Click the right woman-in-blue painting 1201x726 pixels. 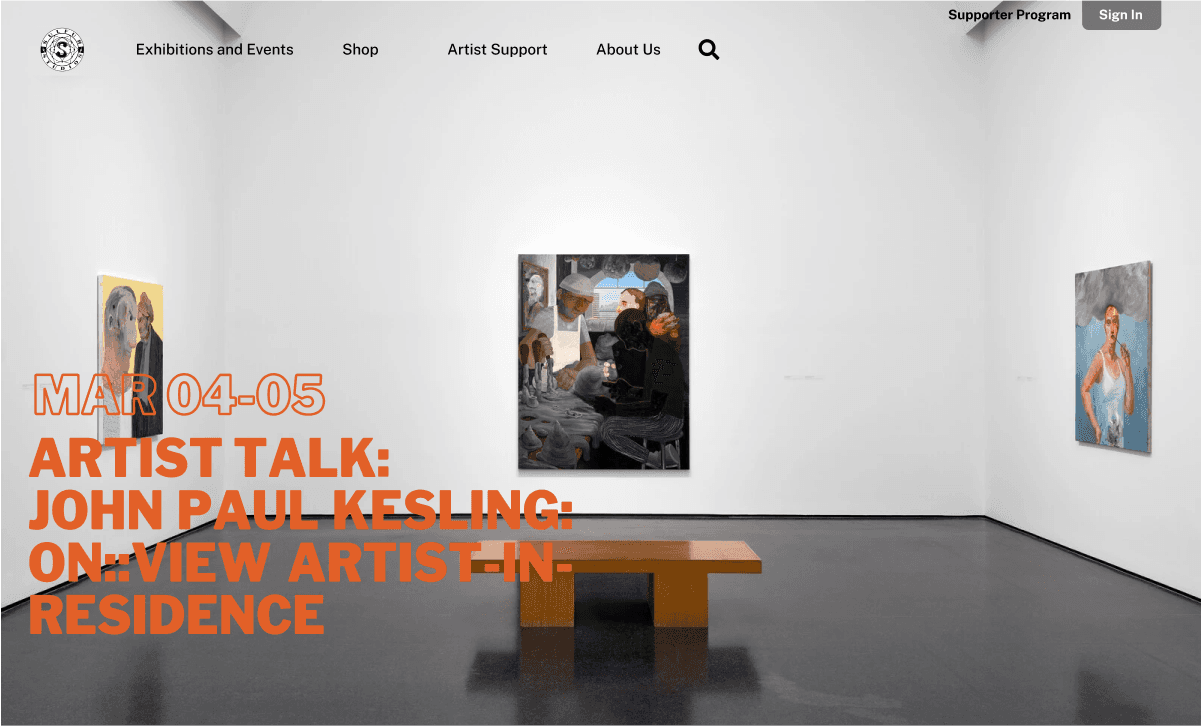1113,357
